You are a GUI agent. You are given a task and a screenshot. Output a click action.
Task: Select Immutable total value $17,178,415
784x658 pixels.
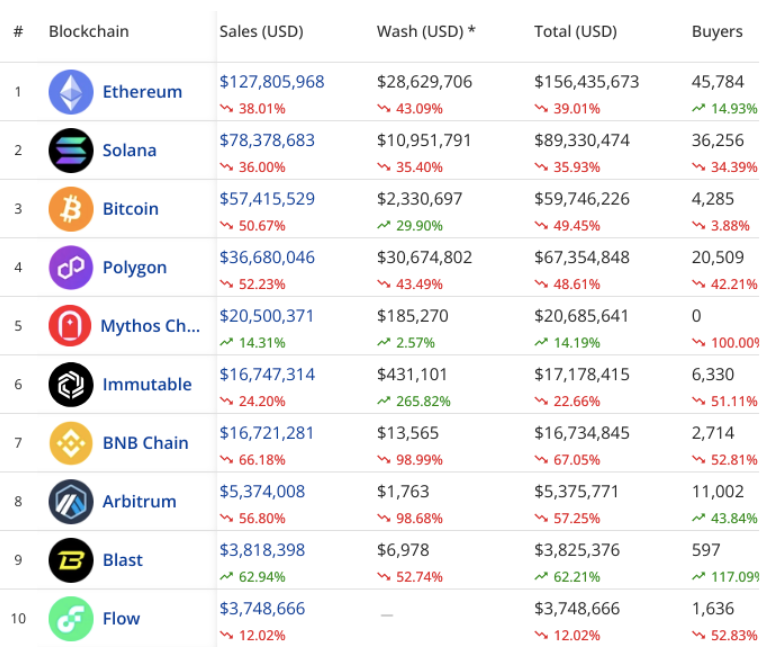tap(582, 374)
